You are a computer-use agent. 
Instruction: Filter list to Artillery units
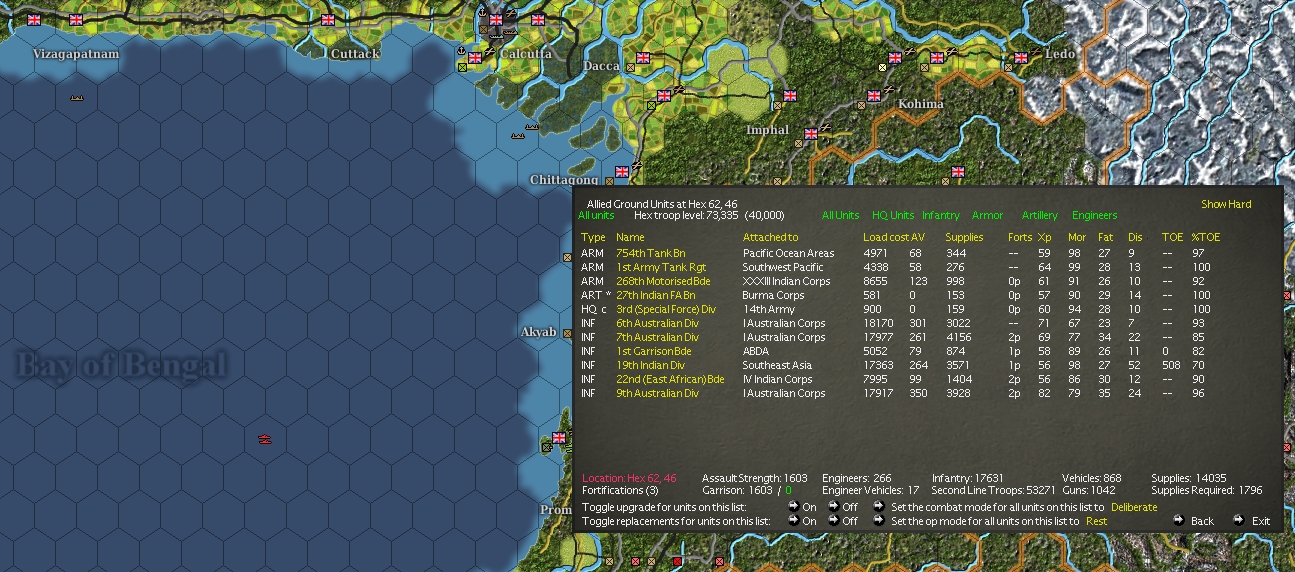point(1039,215)
